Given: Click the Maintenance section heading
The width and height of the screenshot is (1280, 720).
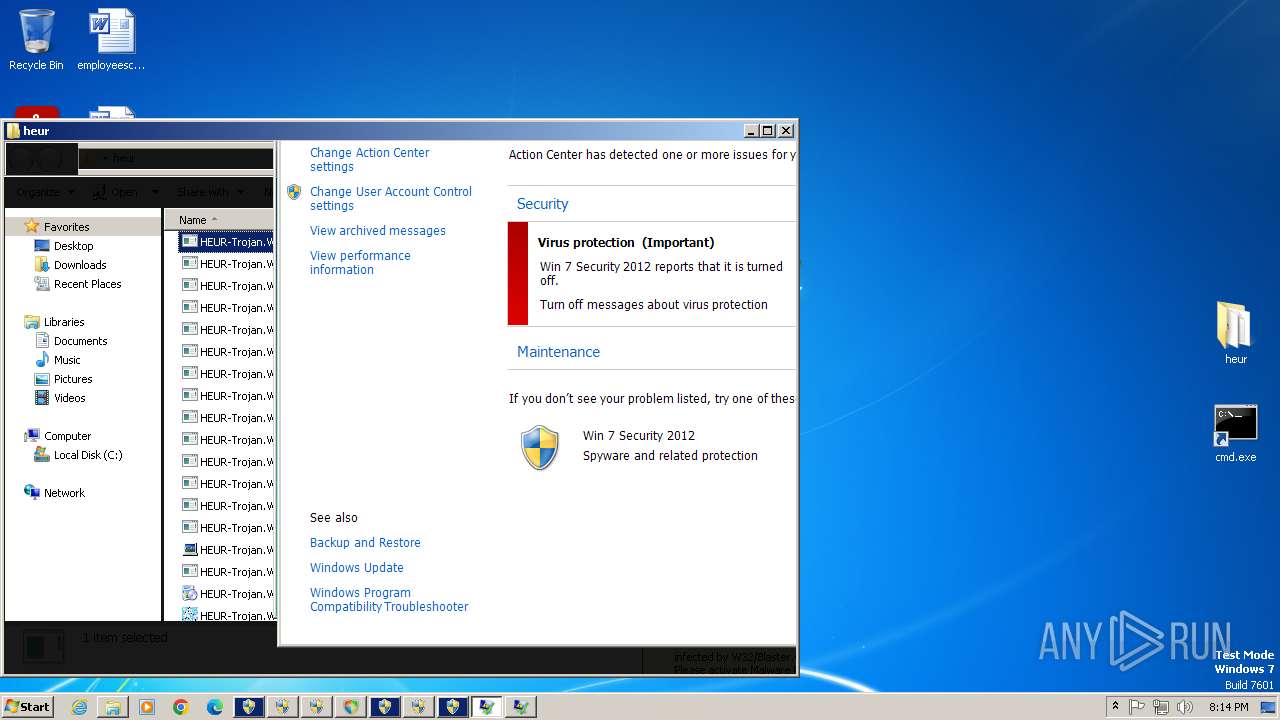Looking at the screenshot, I should (x=558, y=352).
